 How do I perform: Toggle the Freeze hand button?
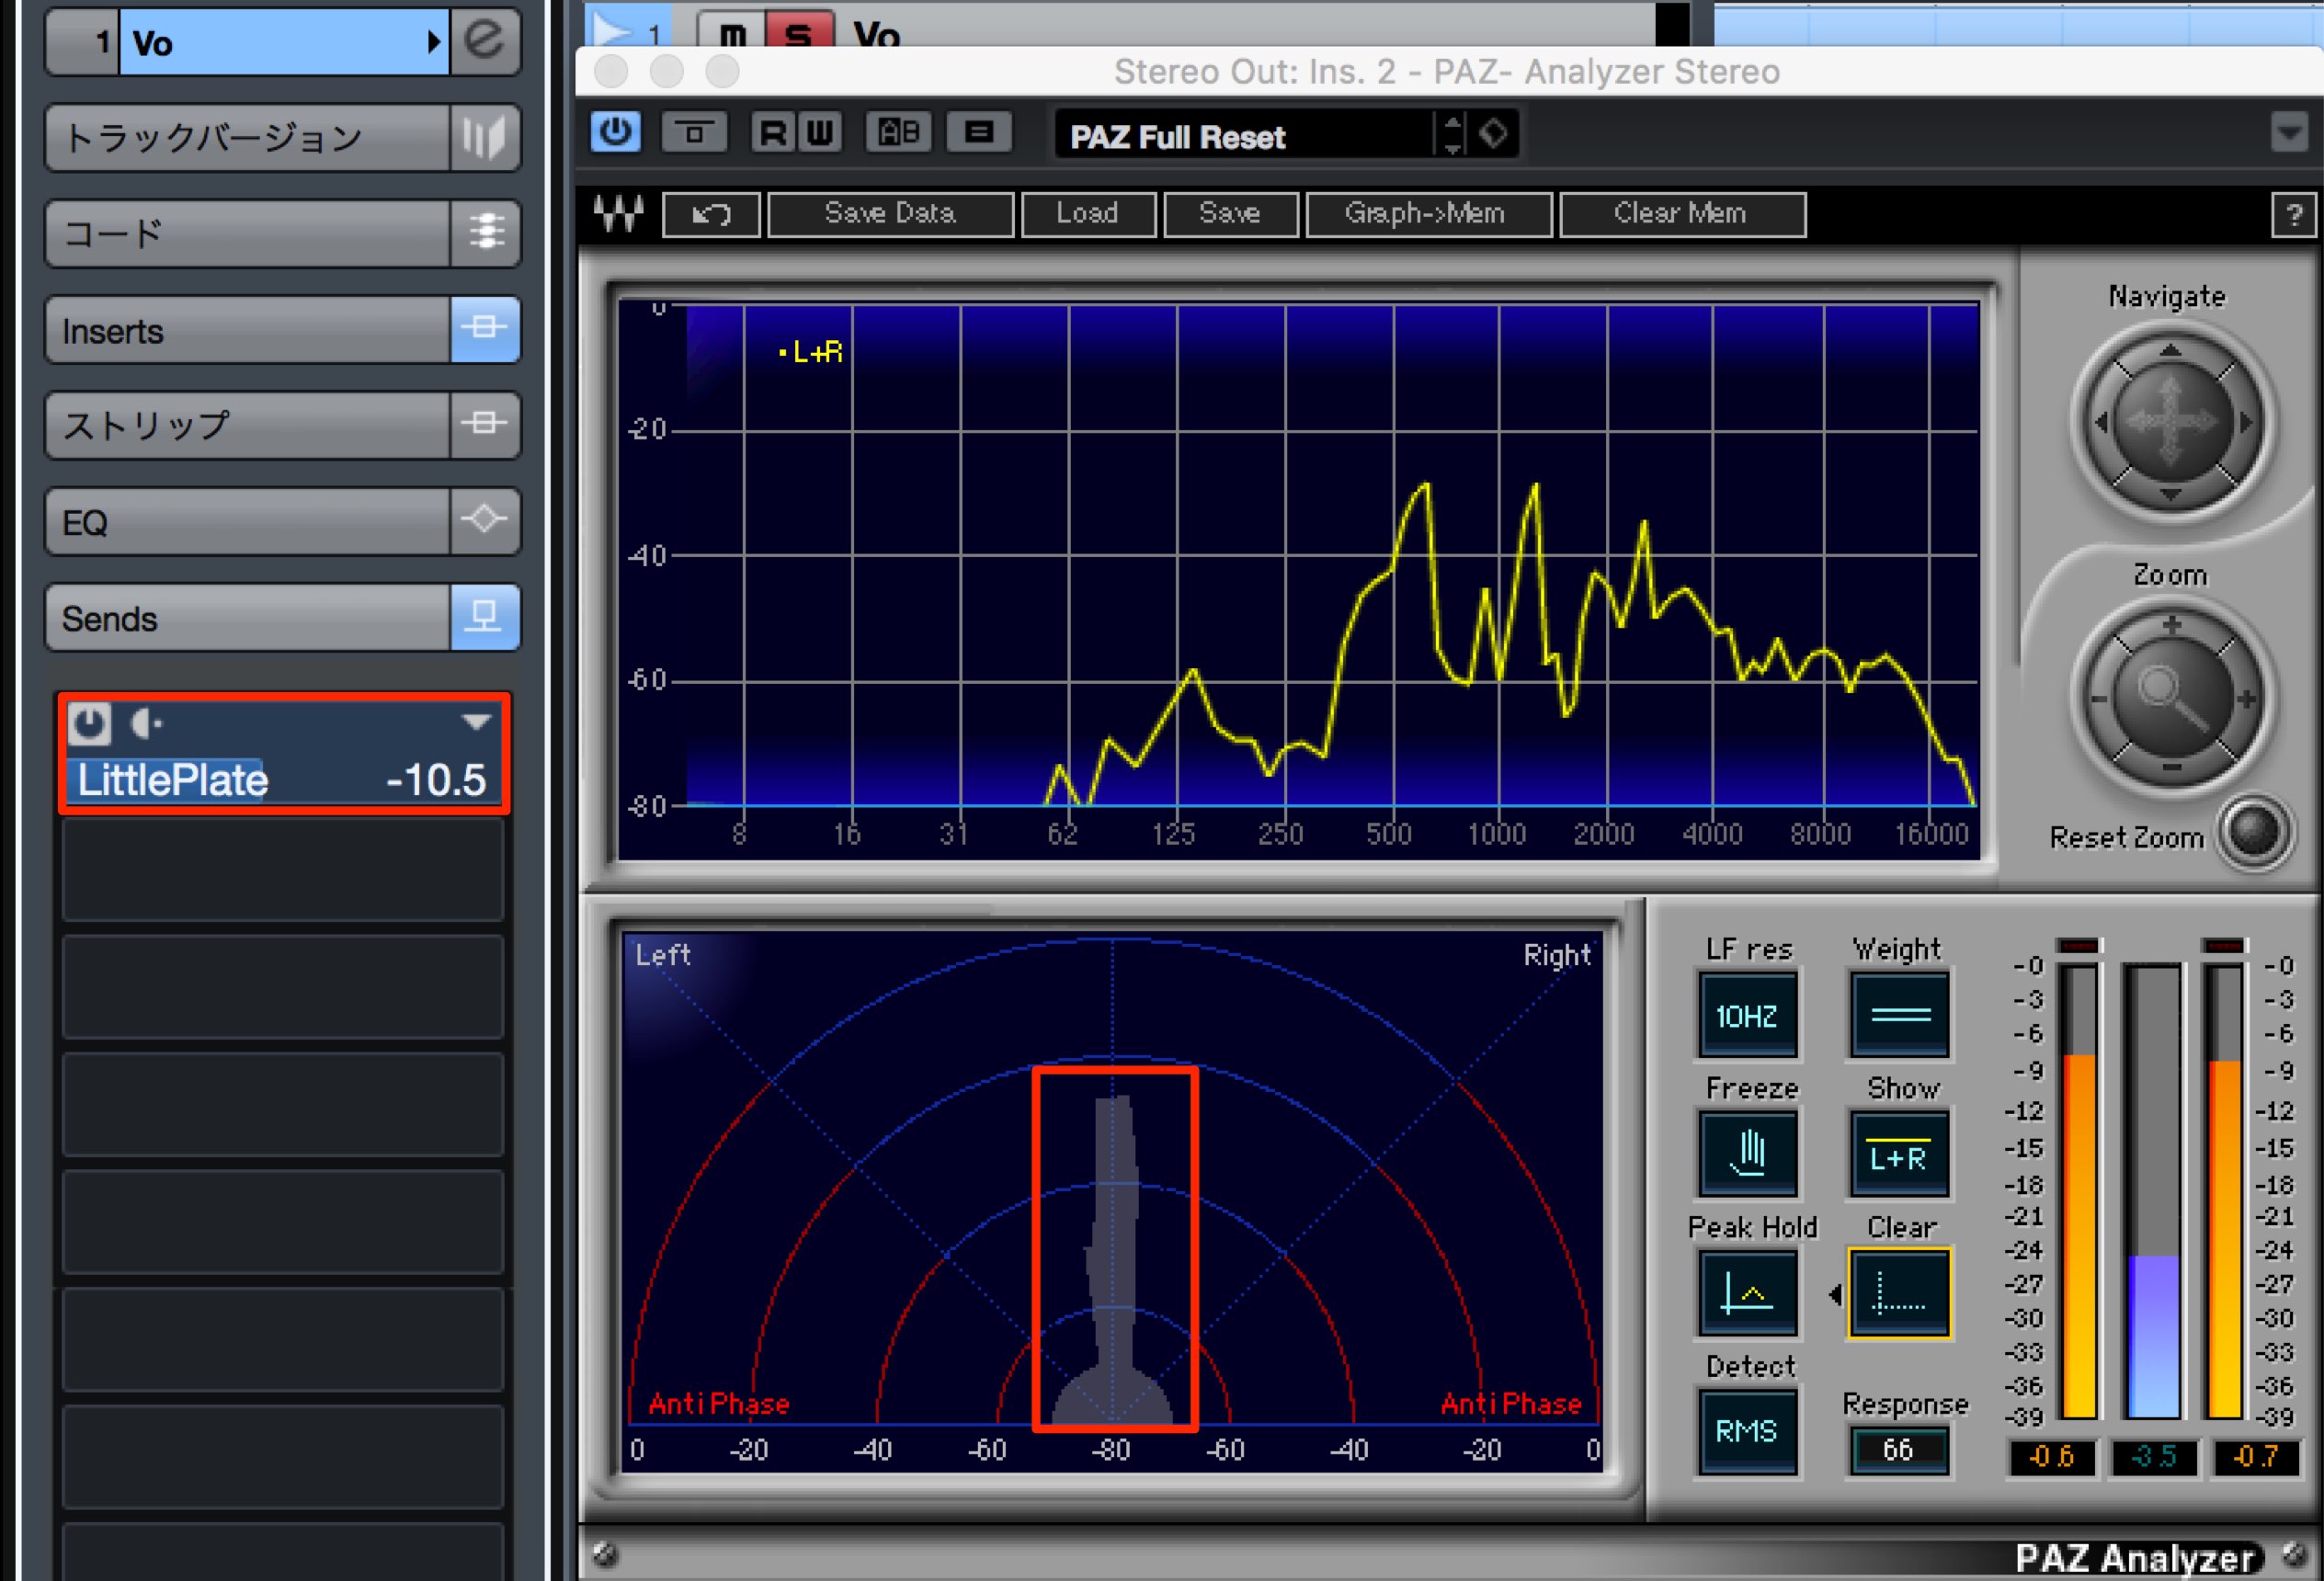click(1747, 1153)
